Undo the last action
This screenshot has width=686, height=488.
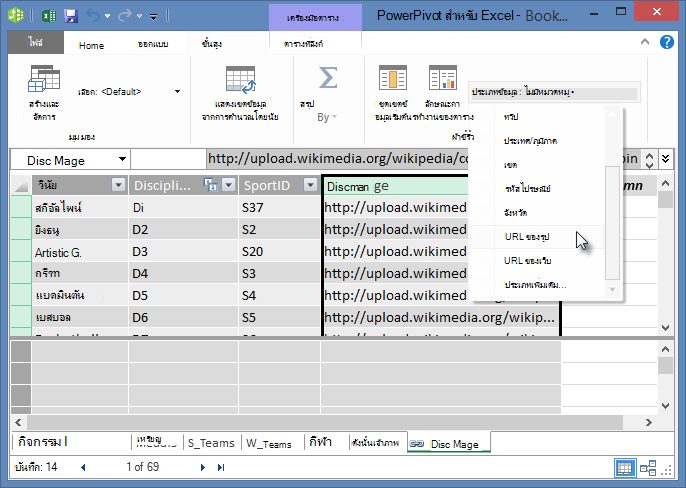(x=93, y=16)
